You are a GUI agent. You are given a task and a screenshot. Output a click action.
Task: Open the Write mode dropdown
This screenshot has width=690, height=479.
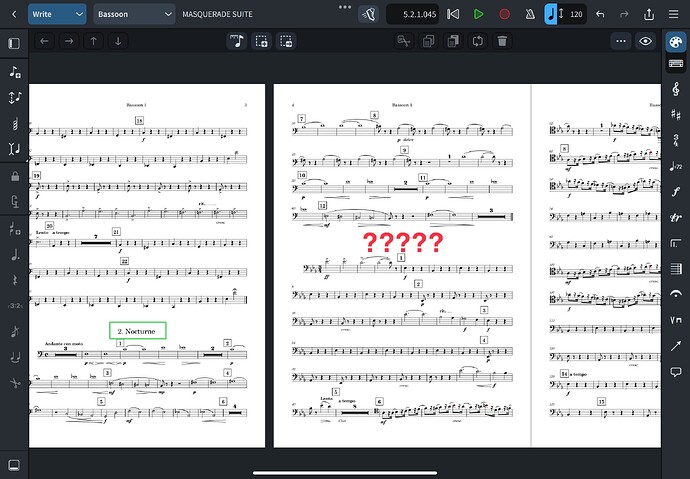(57, 14)
